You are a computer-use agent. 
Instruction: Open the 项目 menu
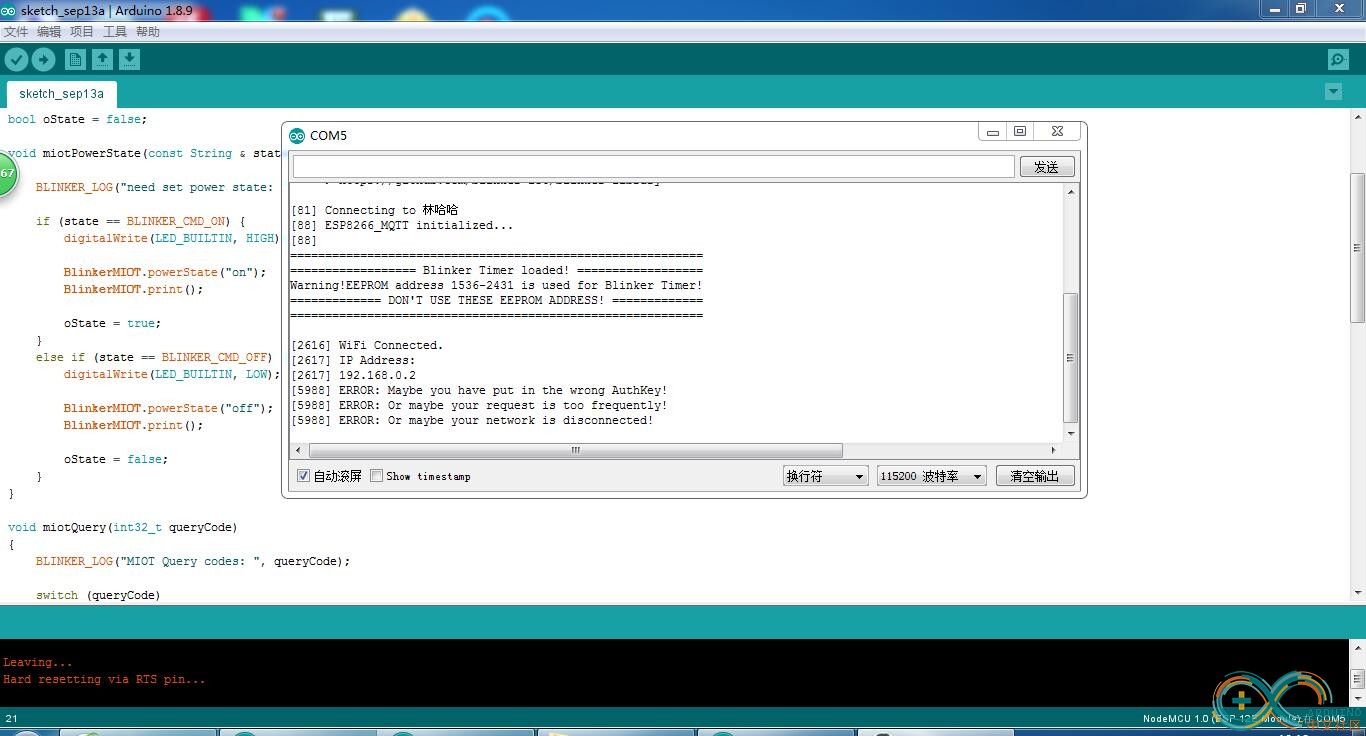point(82,32)
